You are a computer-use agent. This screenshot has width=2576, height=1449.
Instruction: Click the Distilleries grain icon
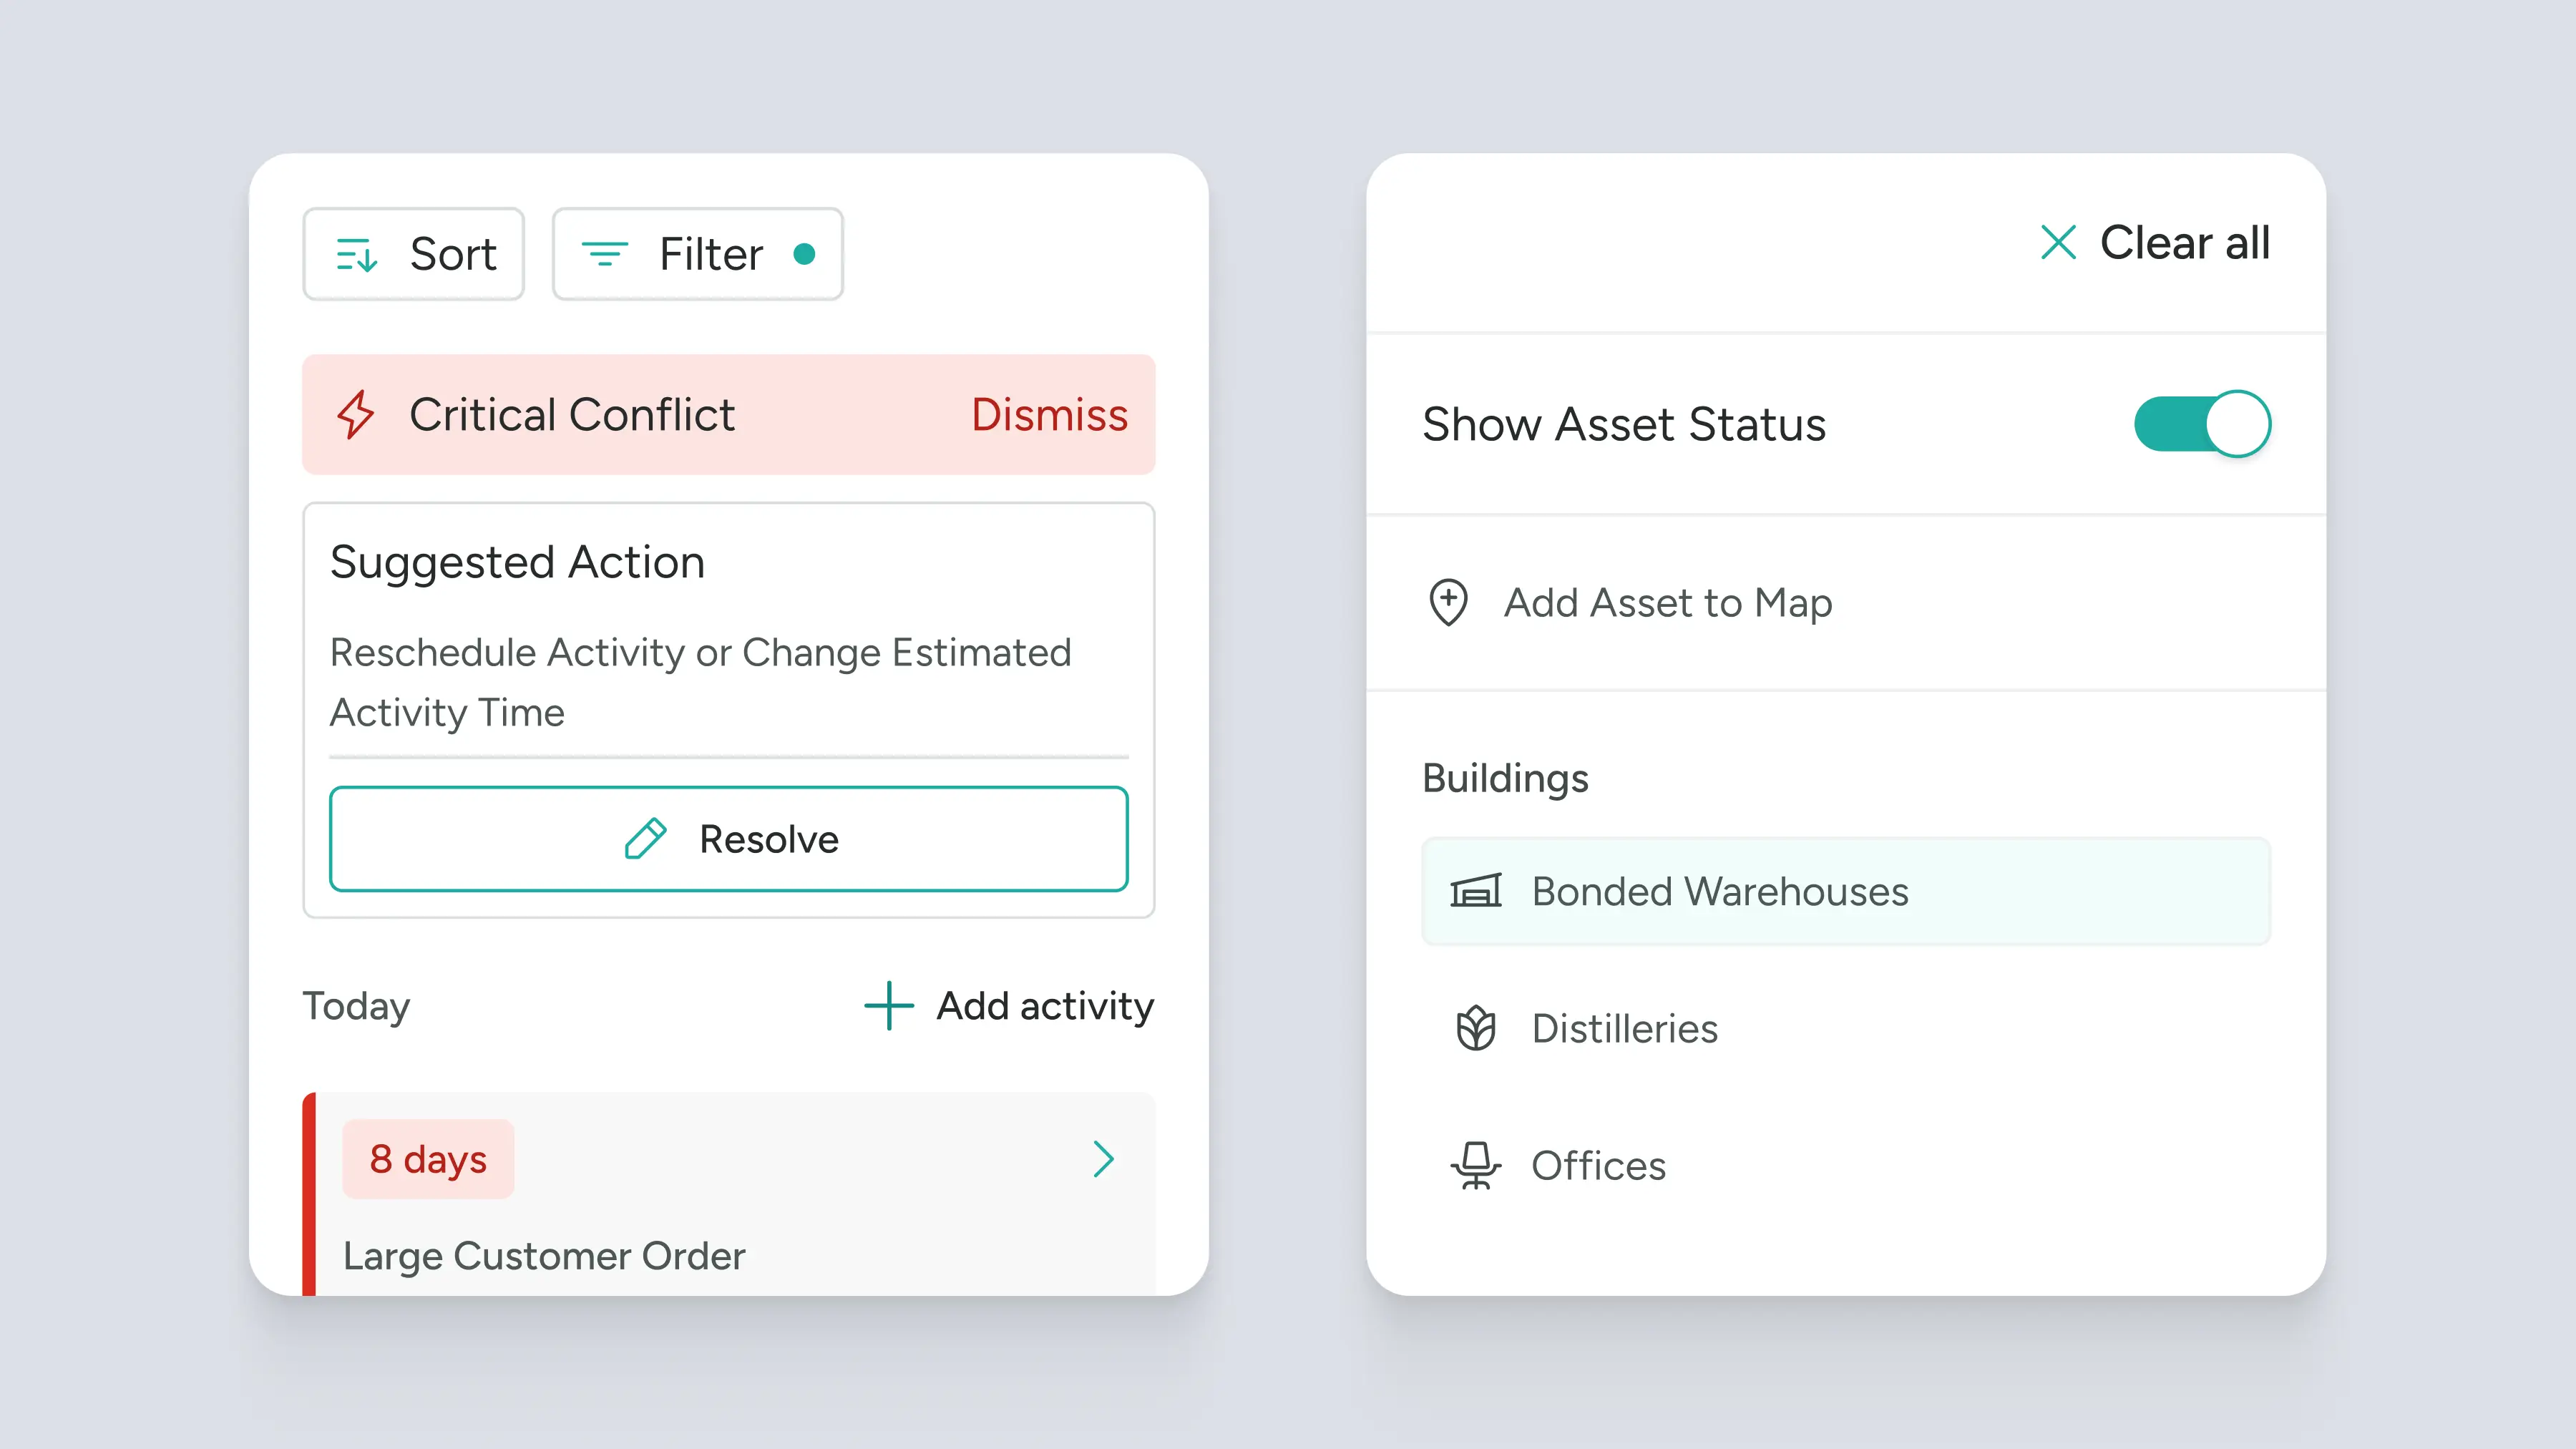pos(1476,1029)
